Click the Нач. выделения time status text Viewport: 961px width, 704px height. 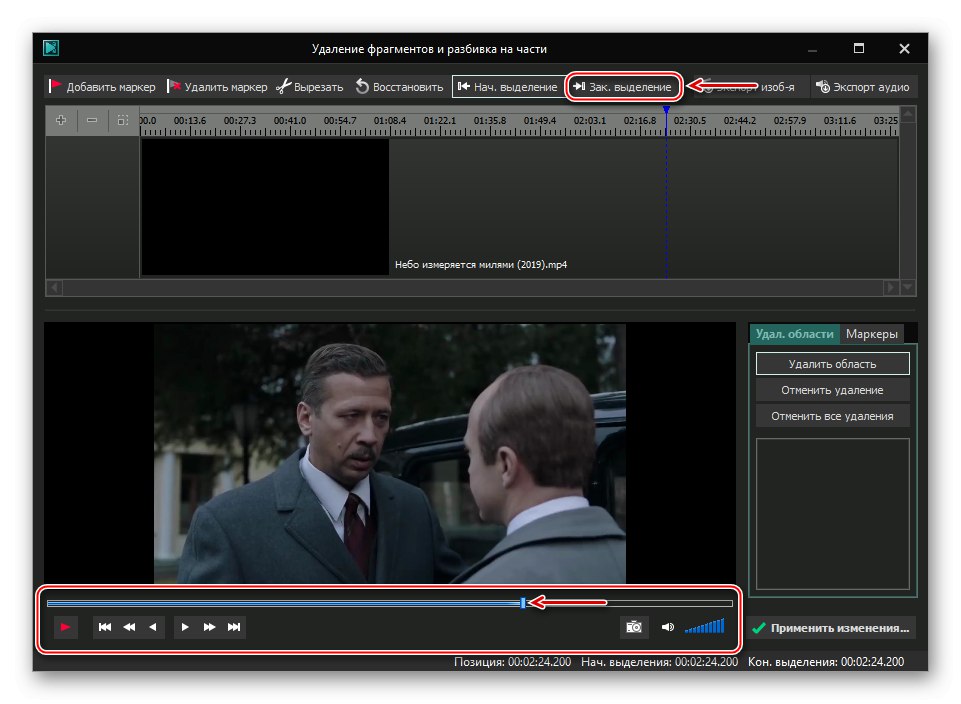659,662
